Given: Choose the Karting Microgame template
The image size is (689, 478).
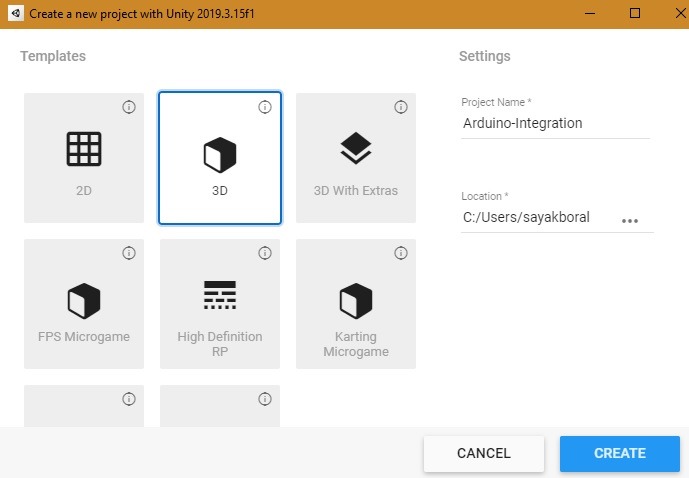Looking at the screenshot, I should (356, 304).
